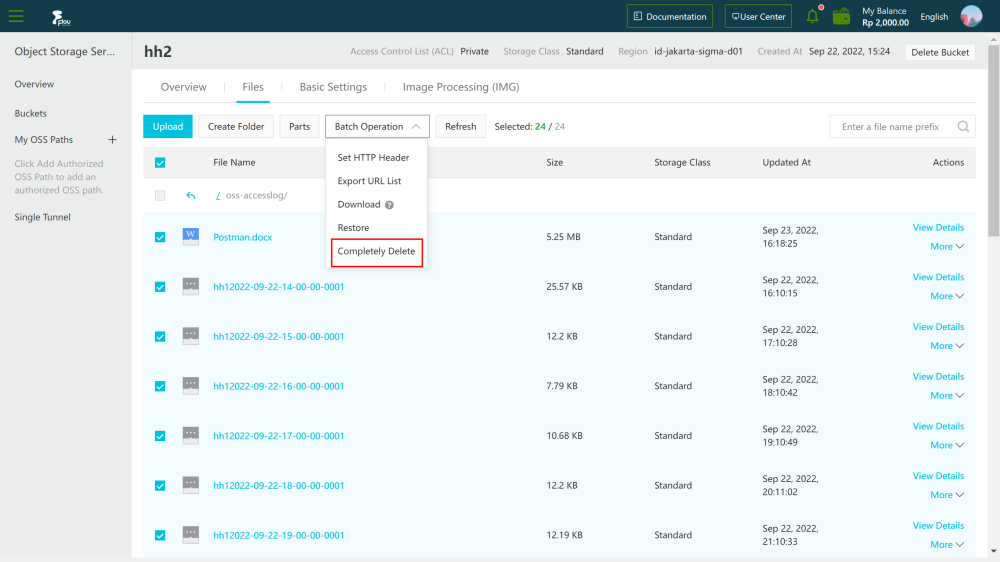The height and width of the screenshot is (562, 1000).
Task: Click file icon for hh12022-09-22-16-00-00-0001
Action: tap(191, 386)
